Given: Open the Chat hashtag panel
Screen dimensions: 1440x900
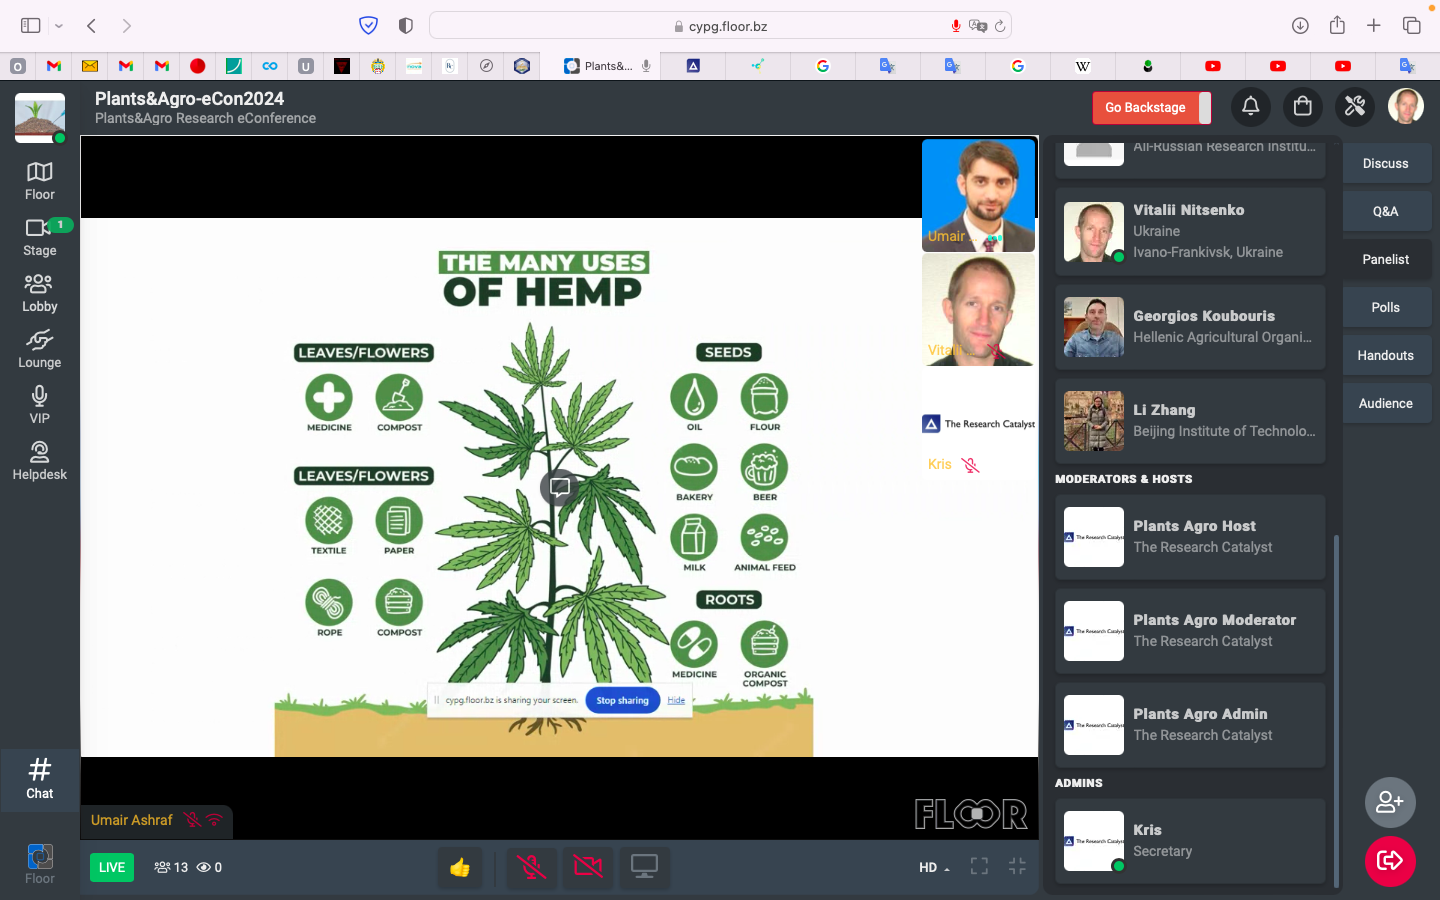Looking at the screenshot, I should [x=40, y=779].
